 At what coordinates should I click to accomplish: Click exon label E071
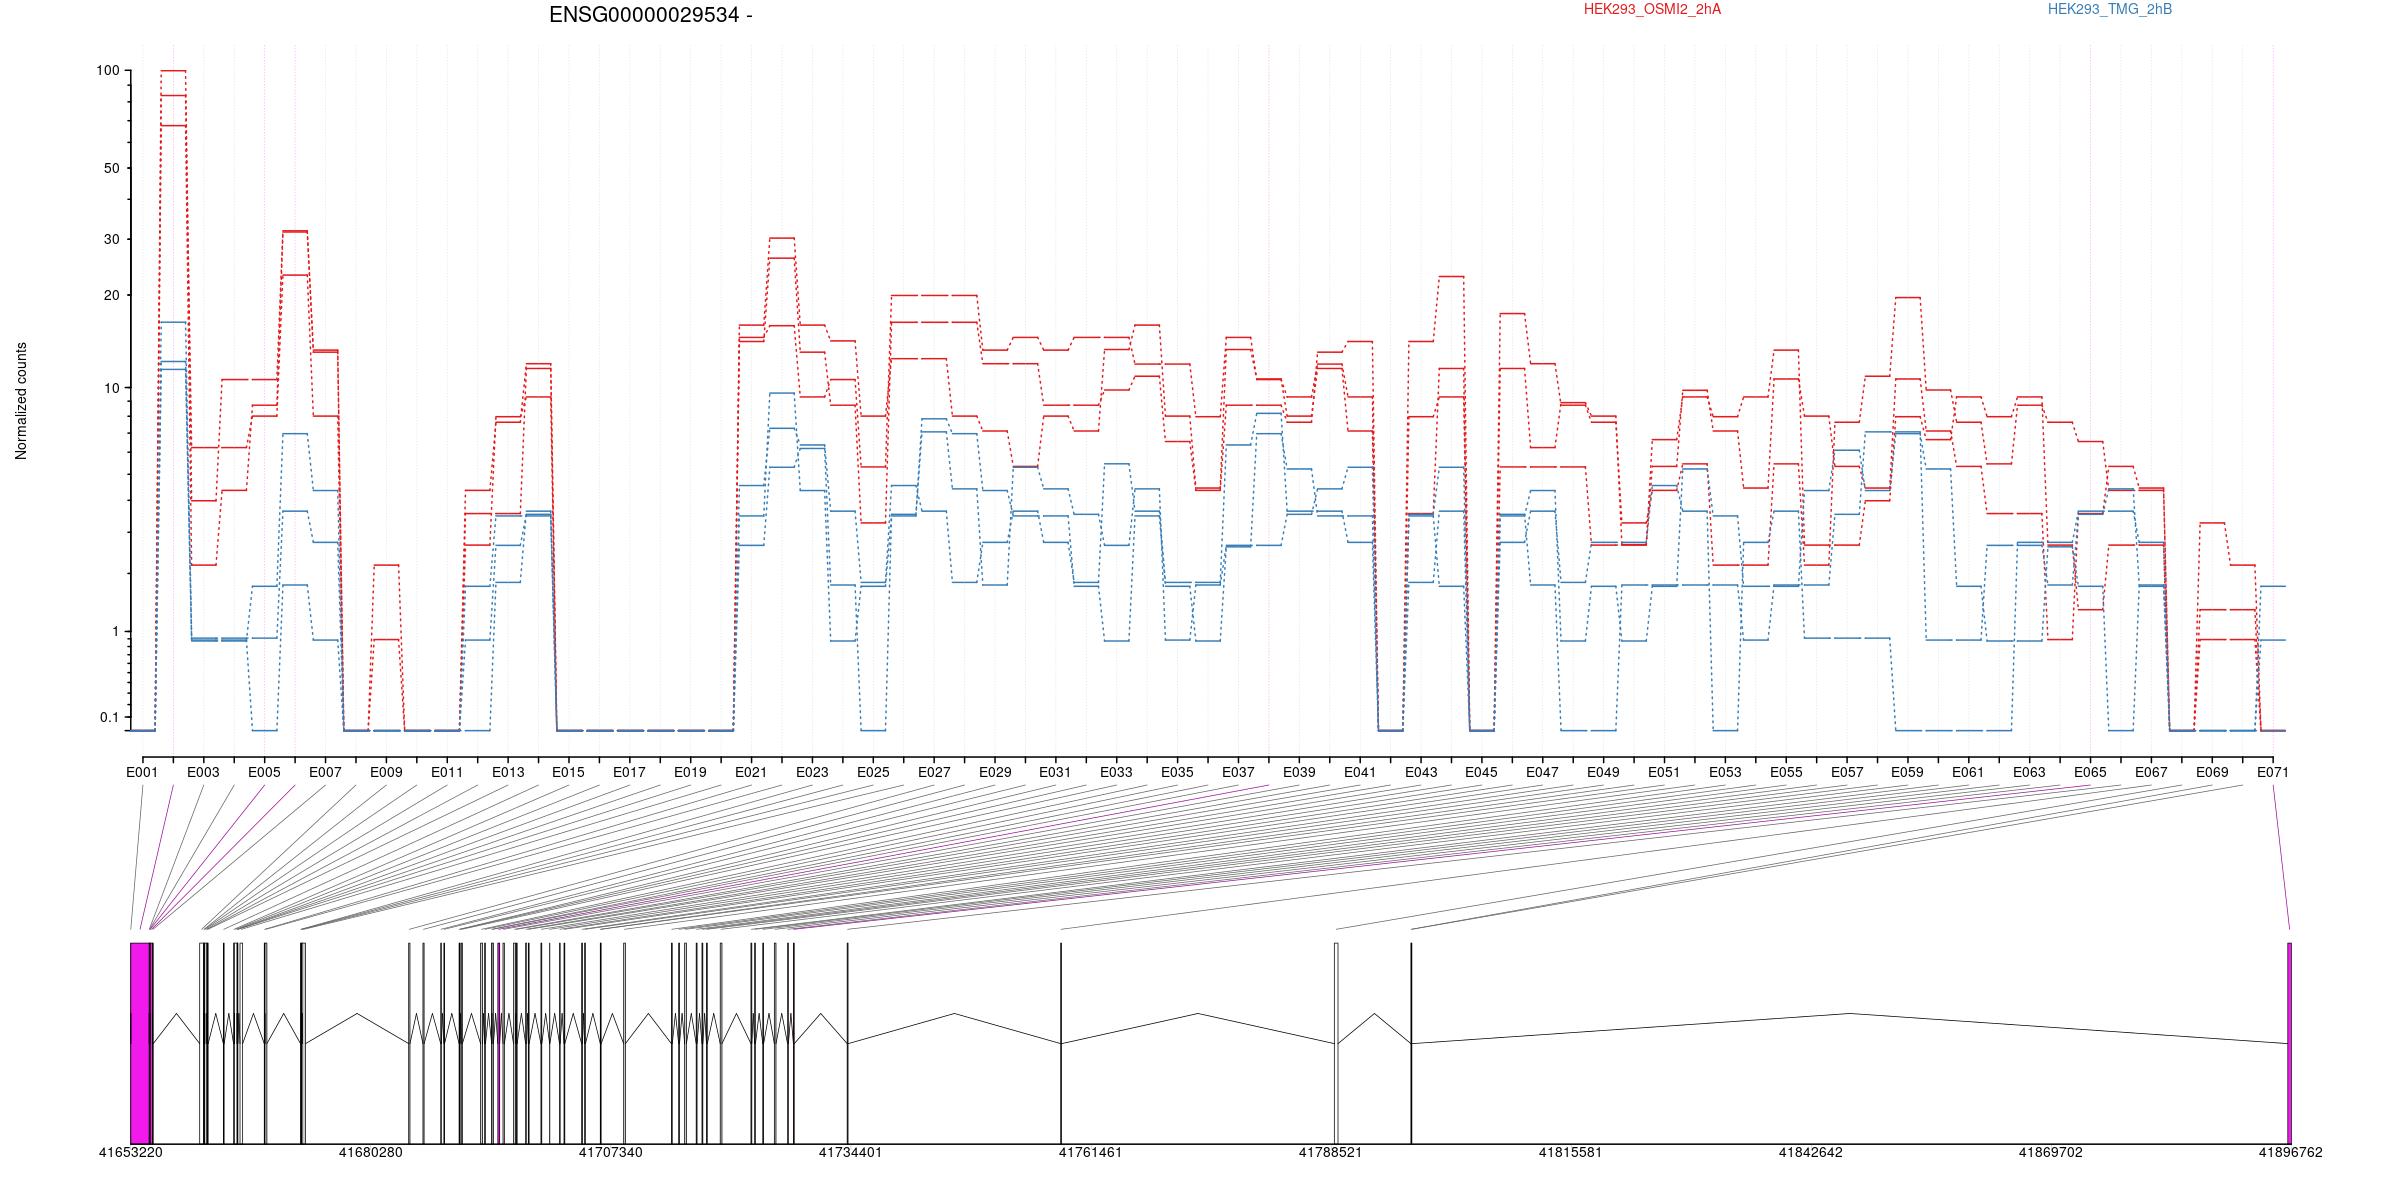point(2273,772)
